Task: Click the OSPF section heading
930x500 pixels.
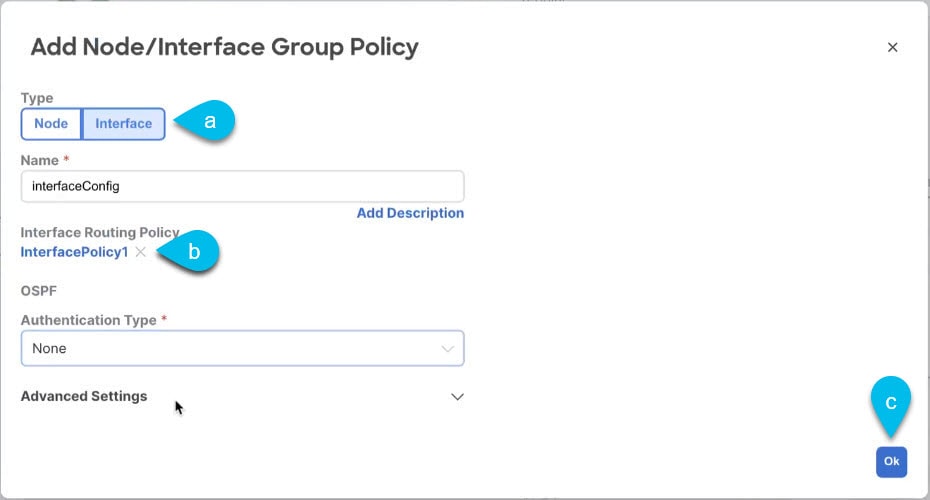Action: (39, 291)
